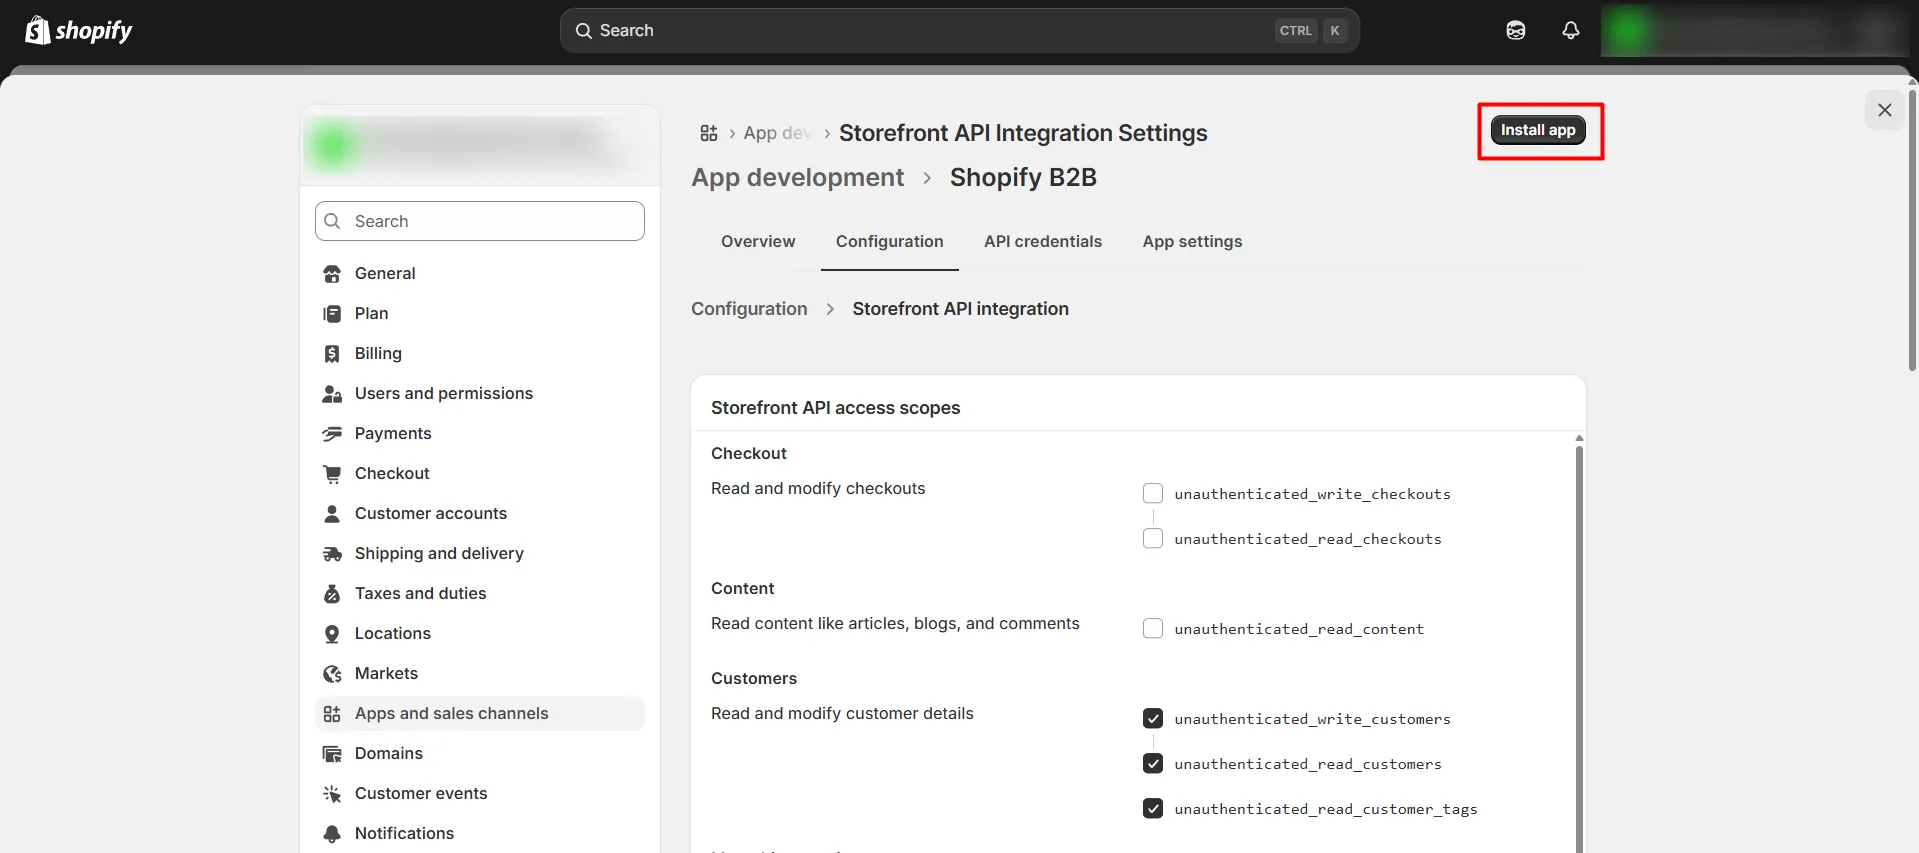Click the Install app button
Viewport: 1919px width, 853px height.
click(1538, 130)
